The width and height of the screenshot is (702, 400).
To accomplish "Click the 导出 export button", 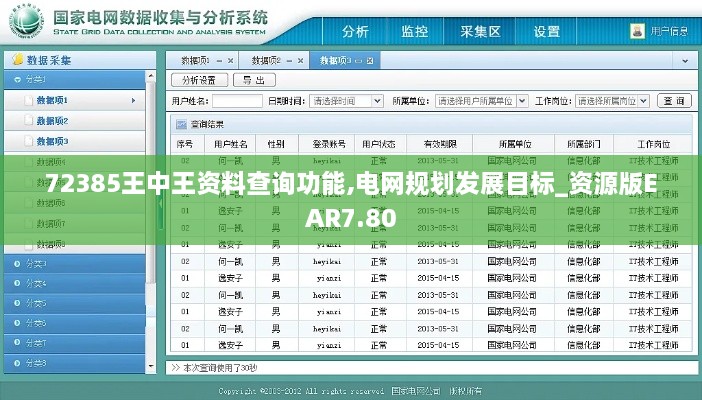I will coord(254,80).
